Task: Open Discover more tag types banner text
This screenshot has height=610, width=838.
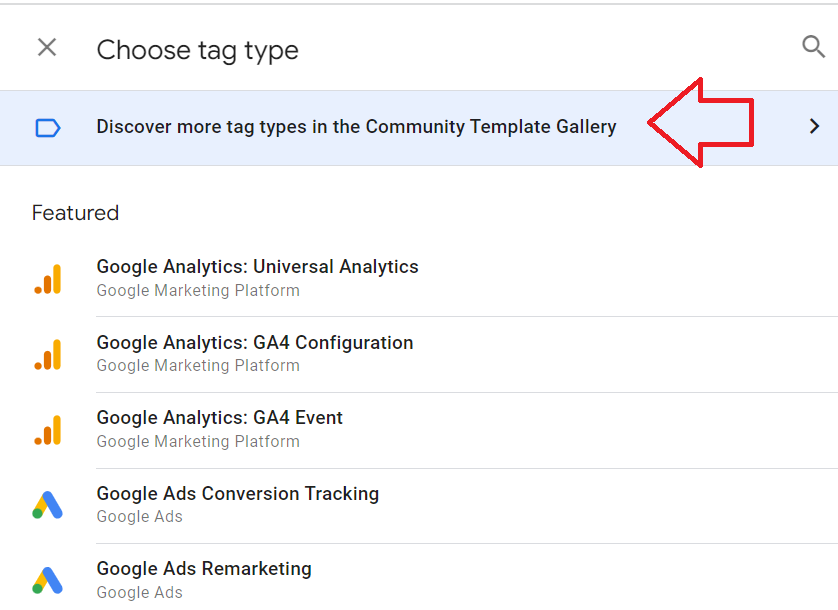Action: pos(356,127)
